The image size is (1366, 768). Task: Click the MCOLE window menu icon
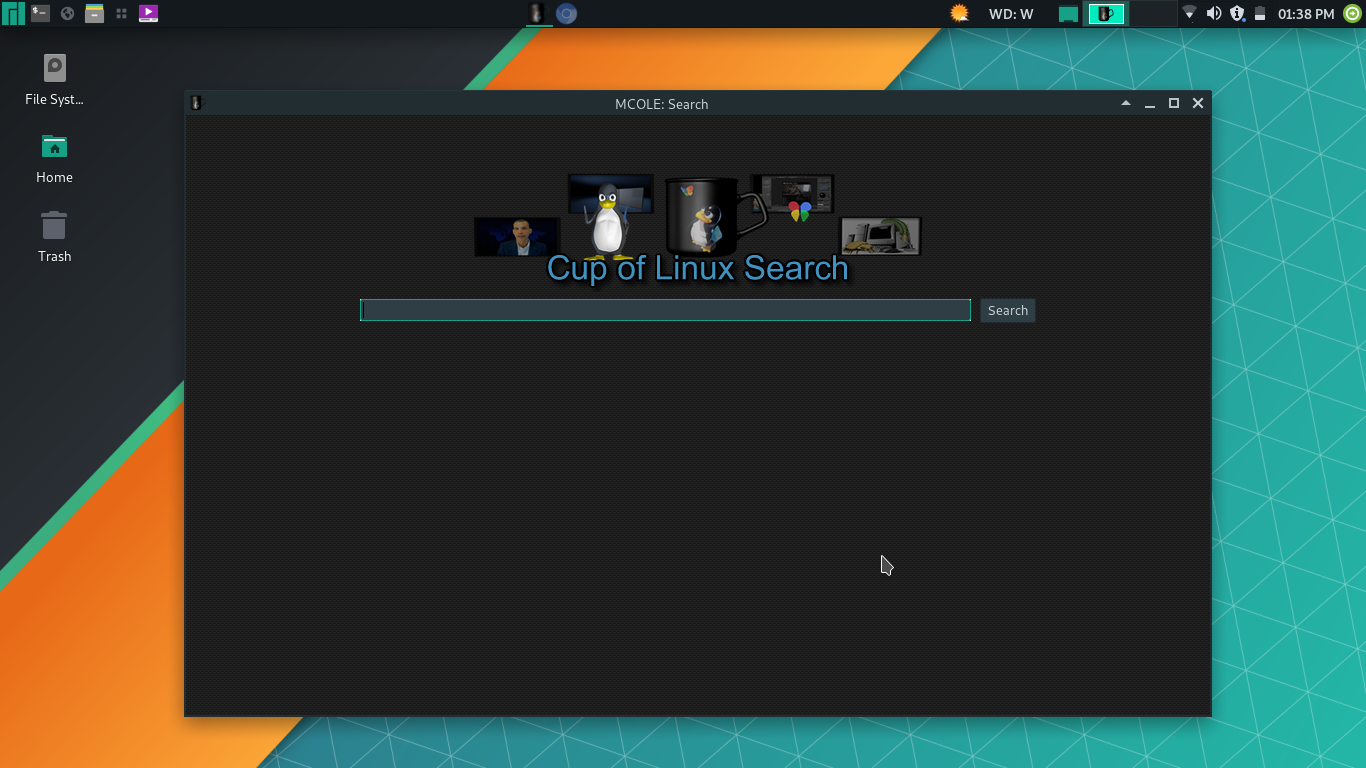coord(196,103)
